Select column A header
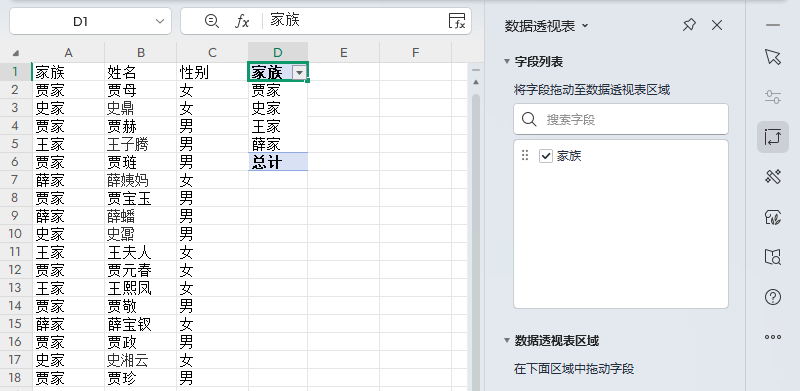Screen dimensions: 800x391 [68, 53]
